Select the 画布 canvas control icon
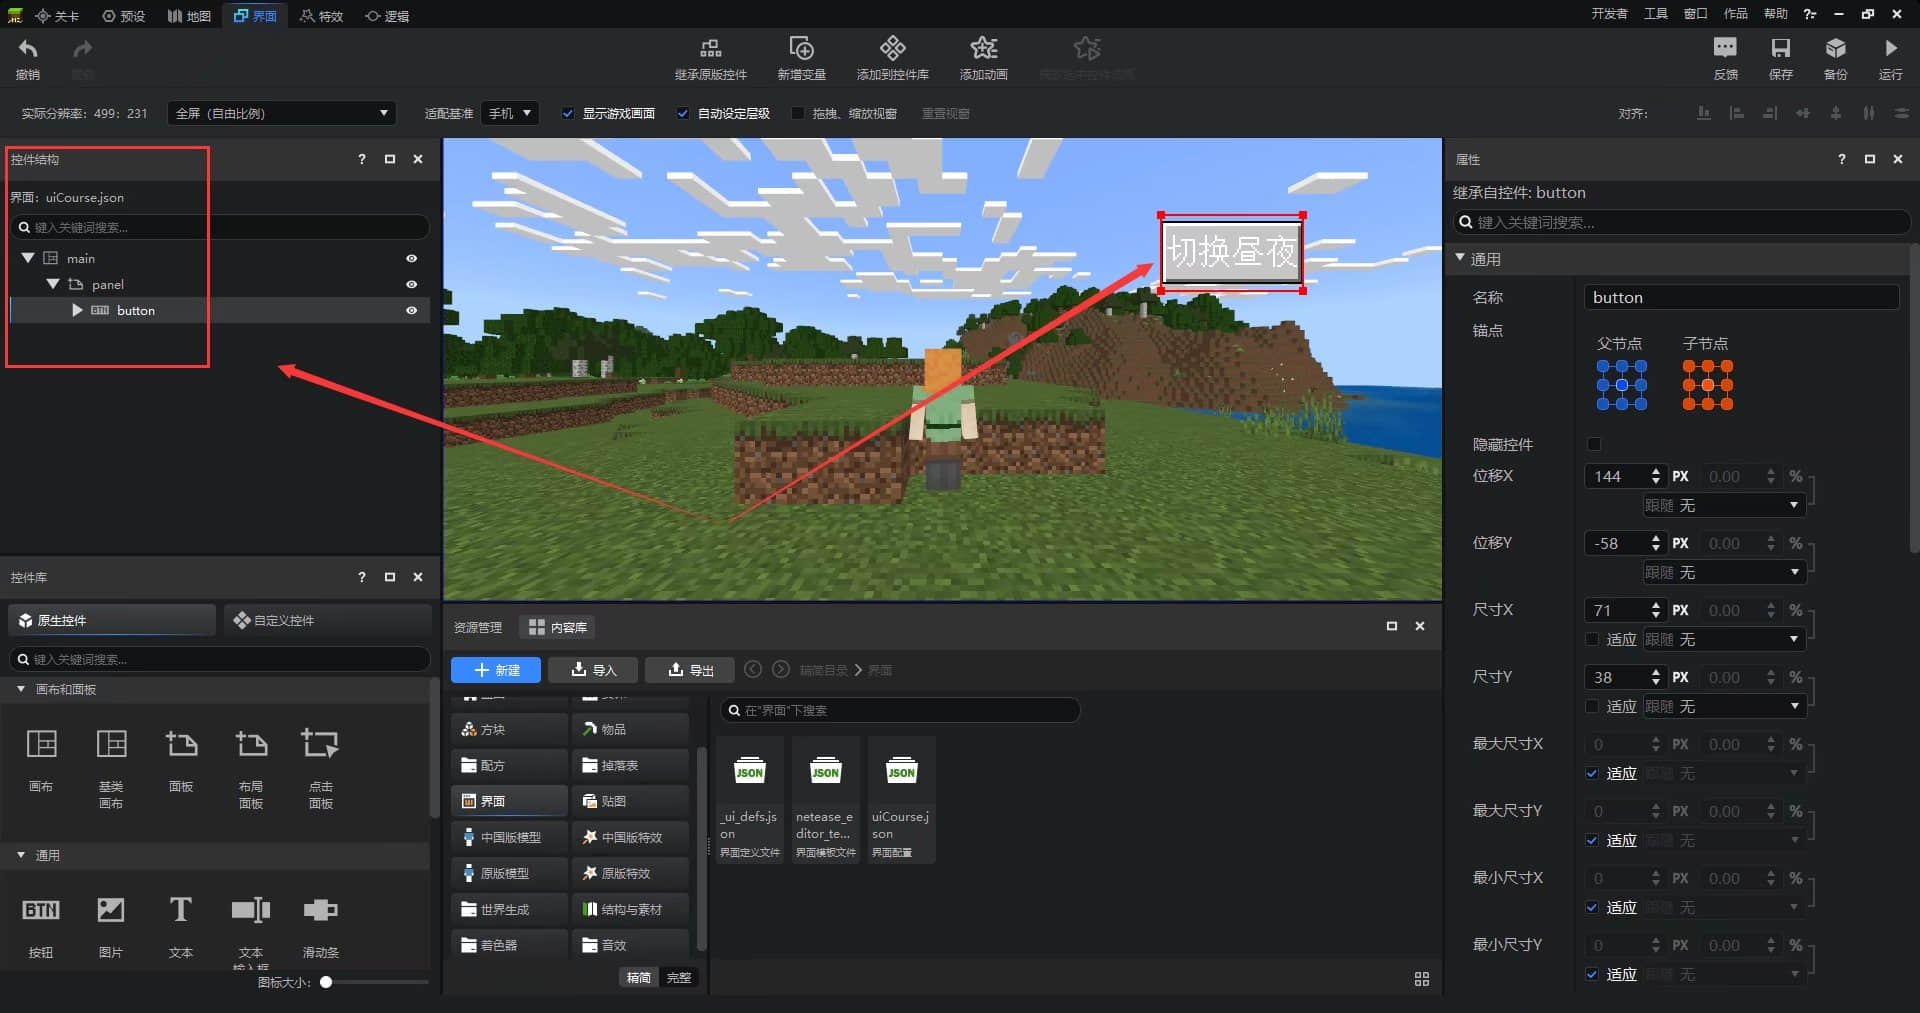 point(41,744)
